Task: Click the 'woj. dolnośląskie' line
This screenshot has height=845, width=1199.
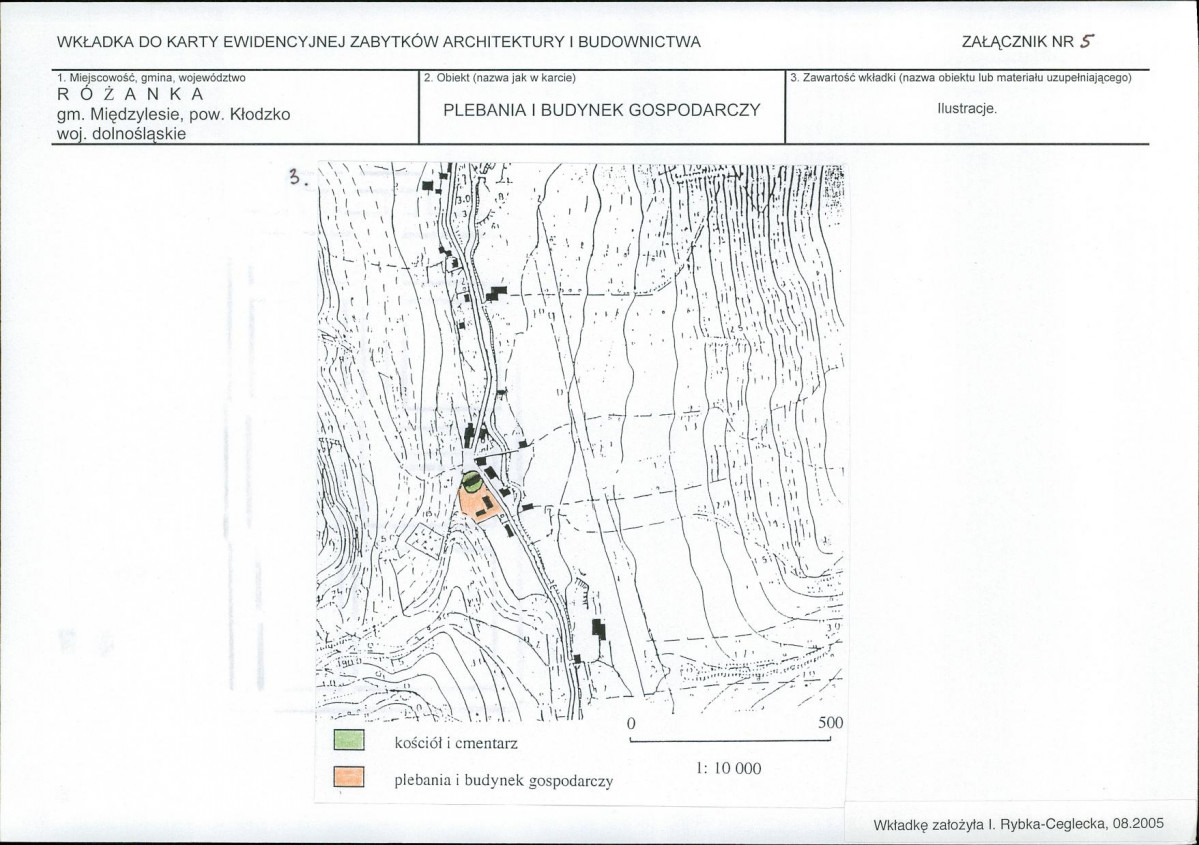Action: point(122,134)
